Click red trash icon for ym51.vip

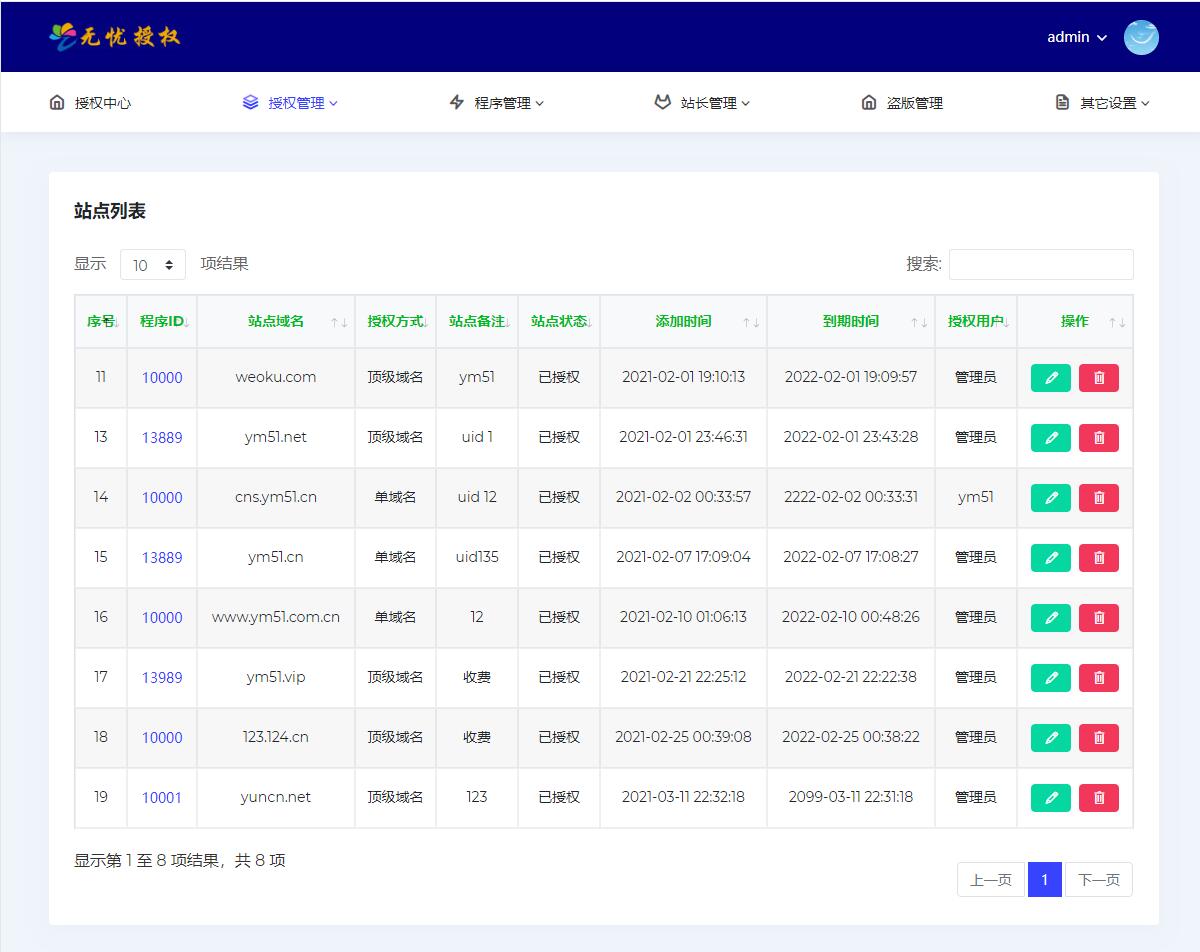point(1098,678)
